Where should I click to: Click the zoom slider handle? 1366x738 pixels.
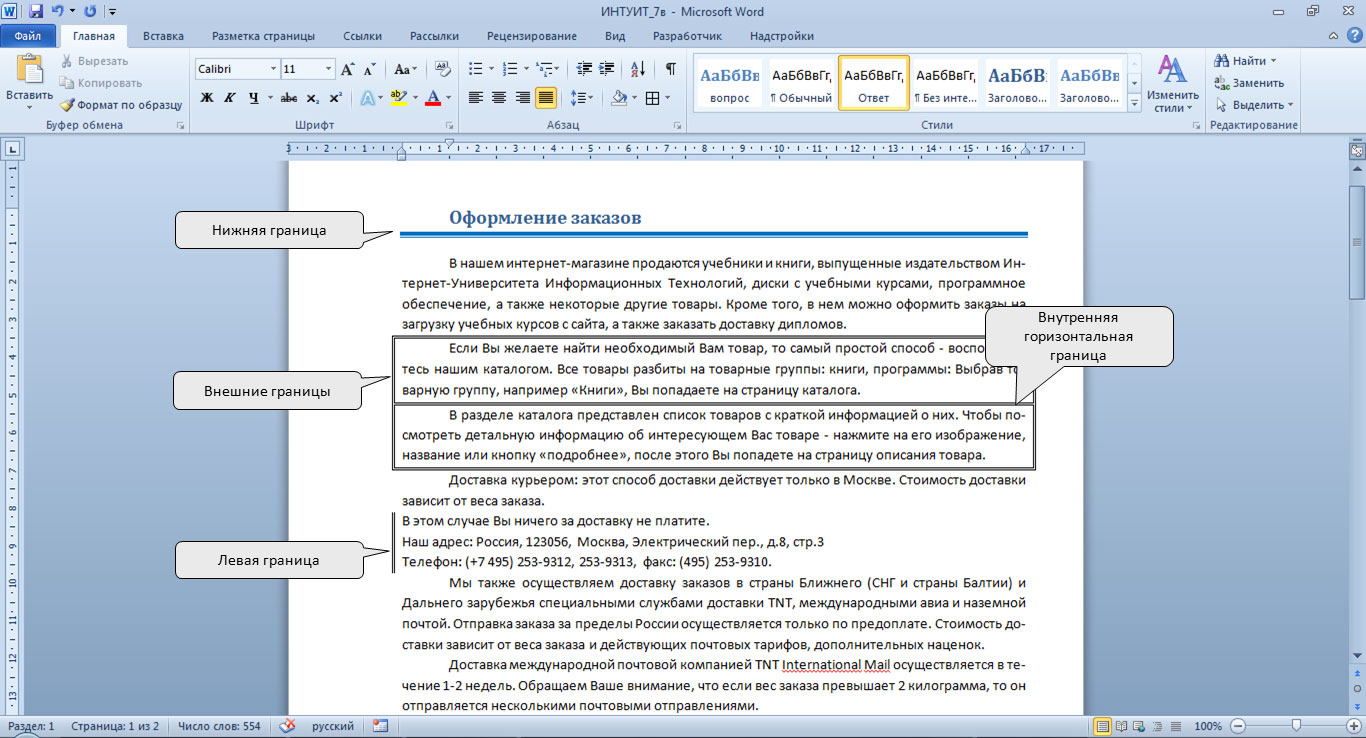1297,726
